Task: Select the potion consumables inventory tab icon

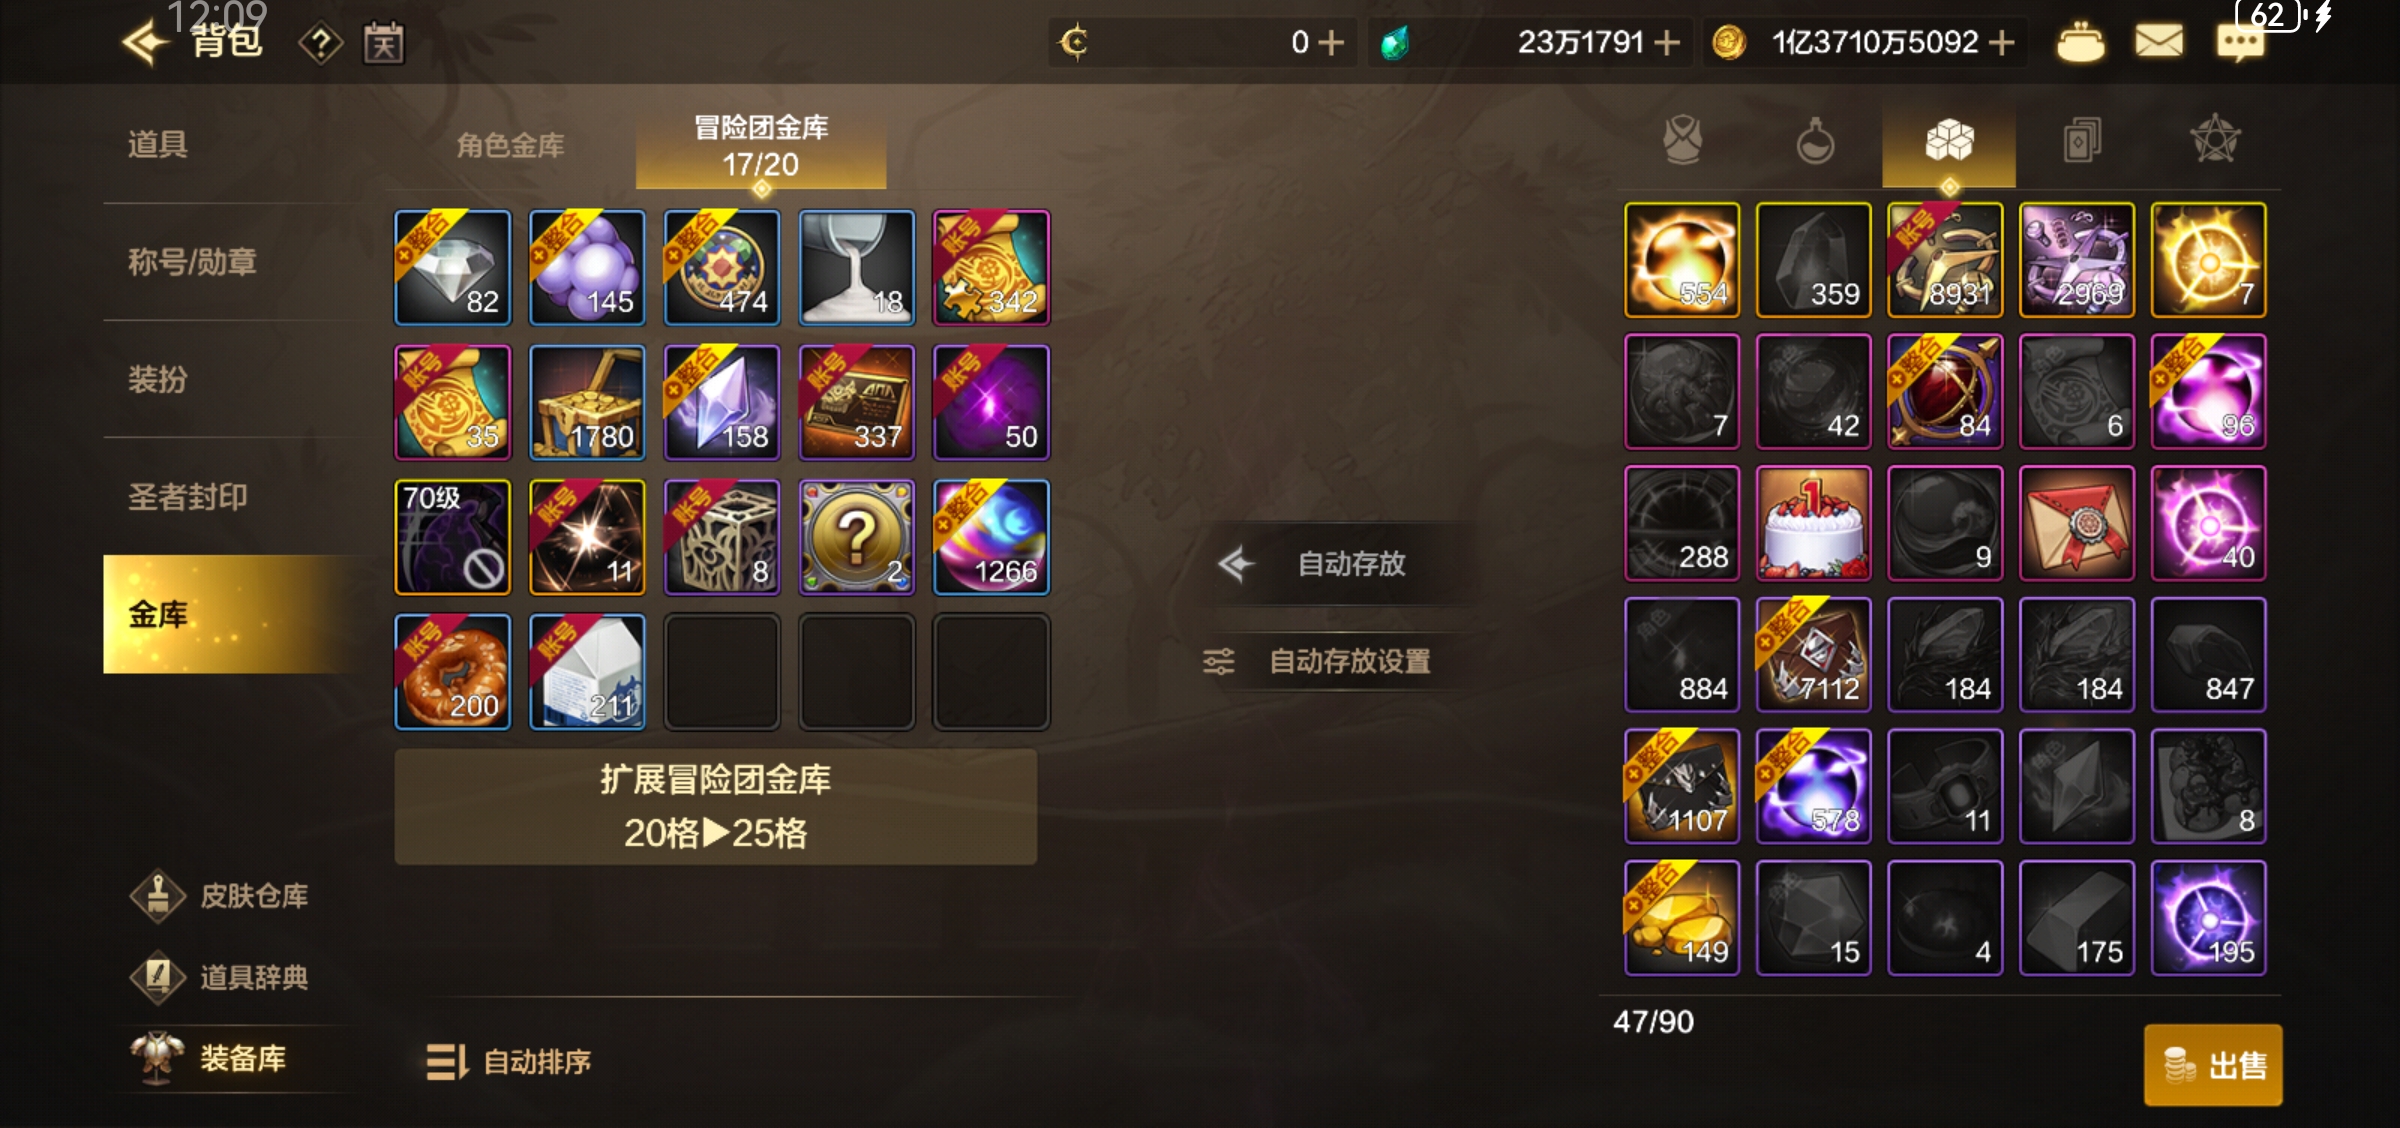Action: [1815, 140]
